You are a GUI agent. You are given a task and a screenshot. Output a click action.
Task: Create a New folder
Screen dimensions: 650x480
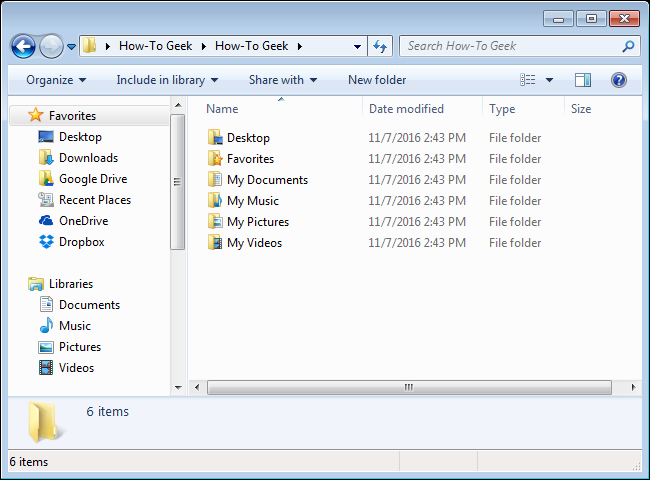(377, 80)
